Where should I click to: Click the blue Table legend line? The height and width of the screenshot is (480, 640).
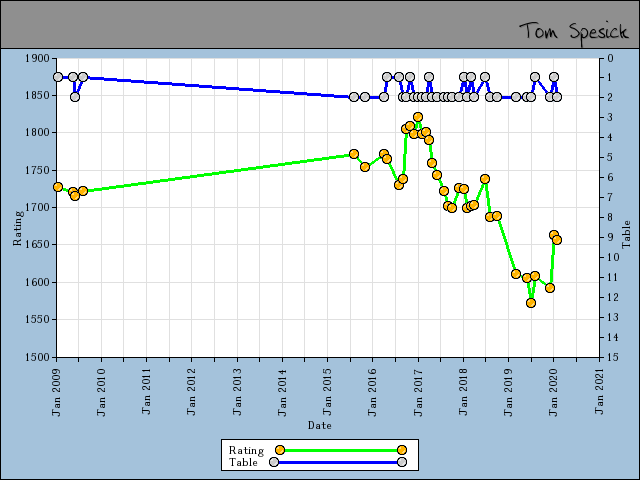pos(338,462)
